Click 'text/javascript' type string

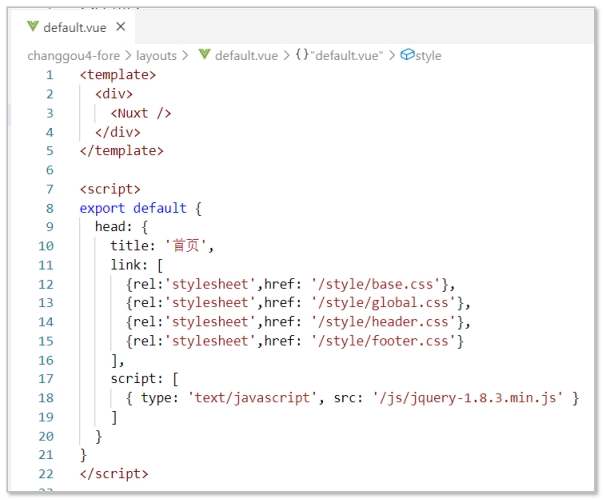click(253, 398)
